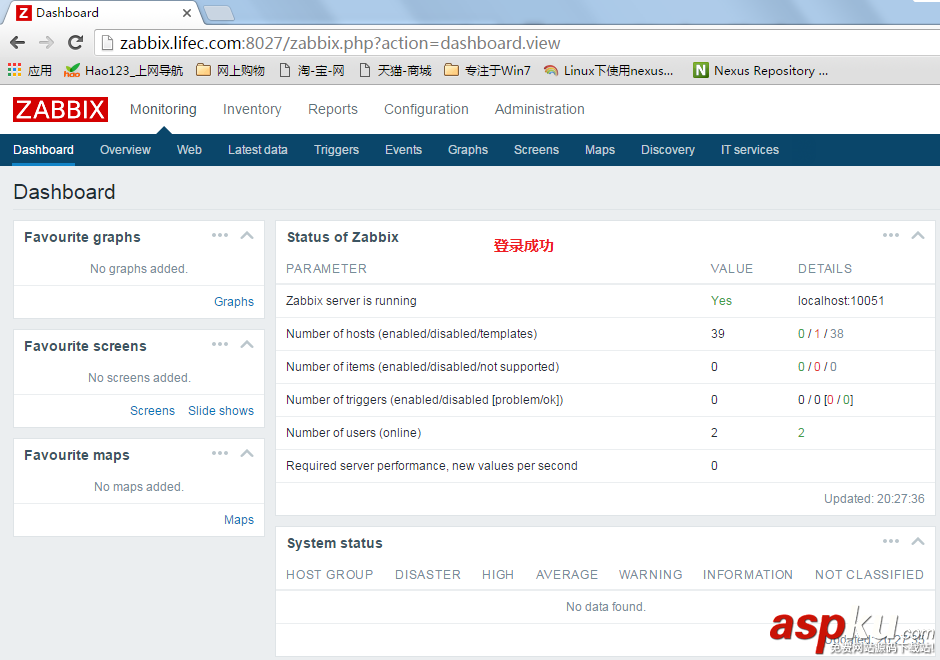The height and width of the screenshot is (660, 940).
Task: Open Favourite maps widget options menu
Action: coord(220,453)
